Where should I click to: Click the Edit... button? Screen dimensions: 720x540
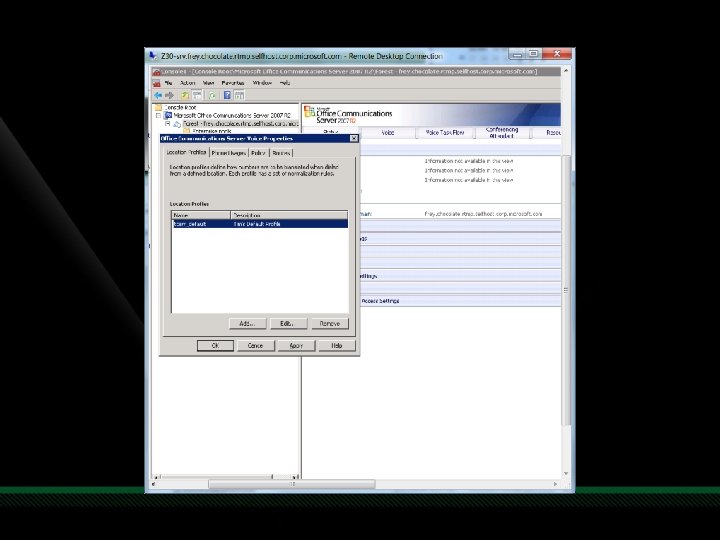288,324
